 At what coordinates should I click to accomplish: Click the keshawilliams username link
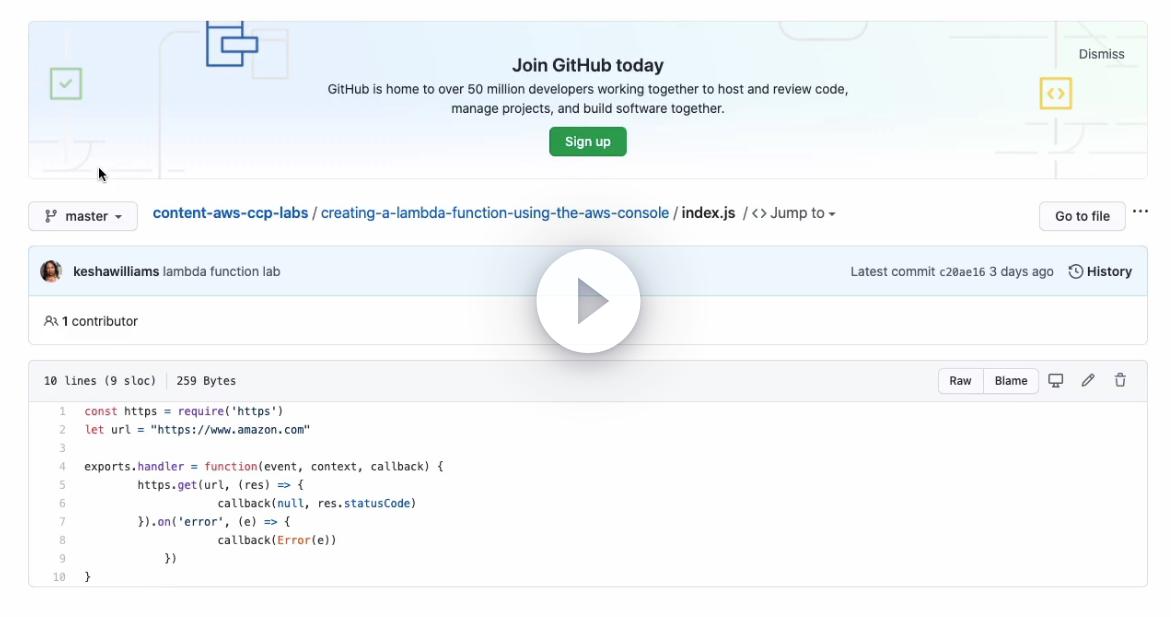click(116, 271)
